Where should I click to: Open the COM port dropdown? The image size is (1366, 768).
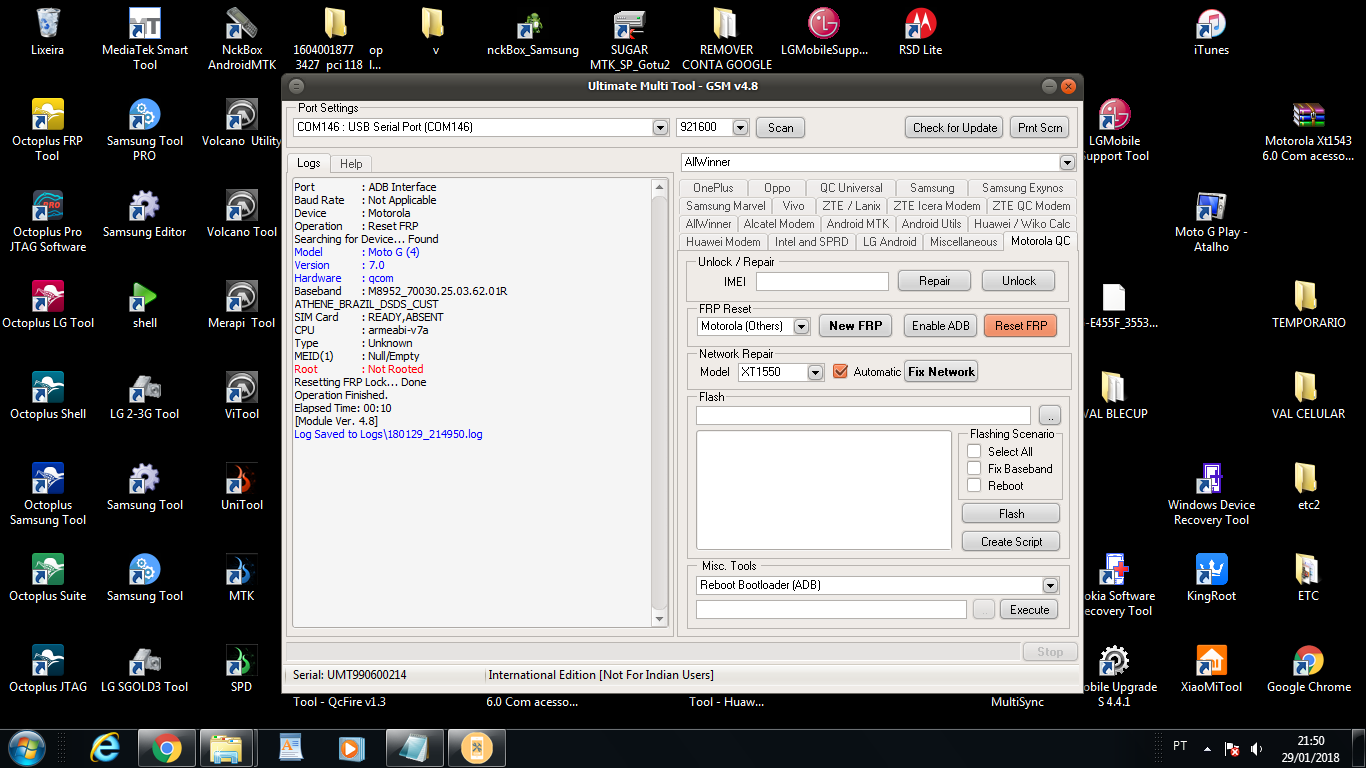point(660,127)
